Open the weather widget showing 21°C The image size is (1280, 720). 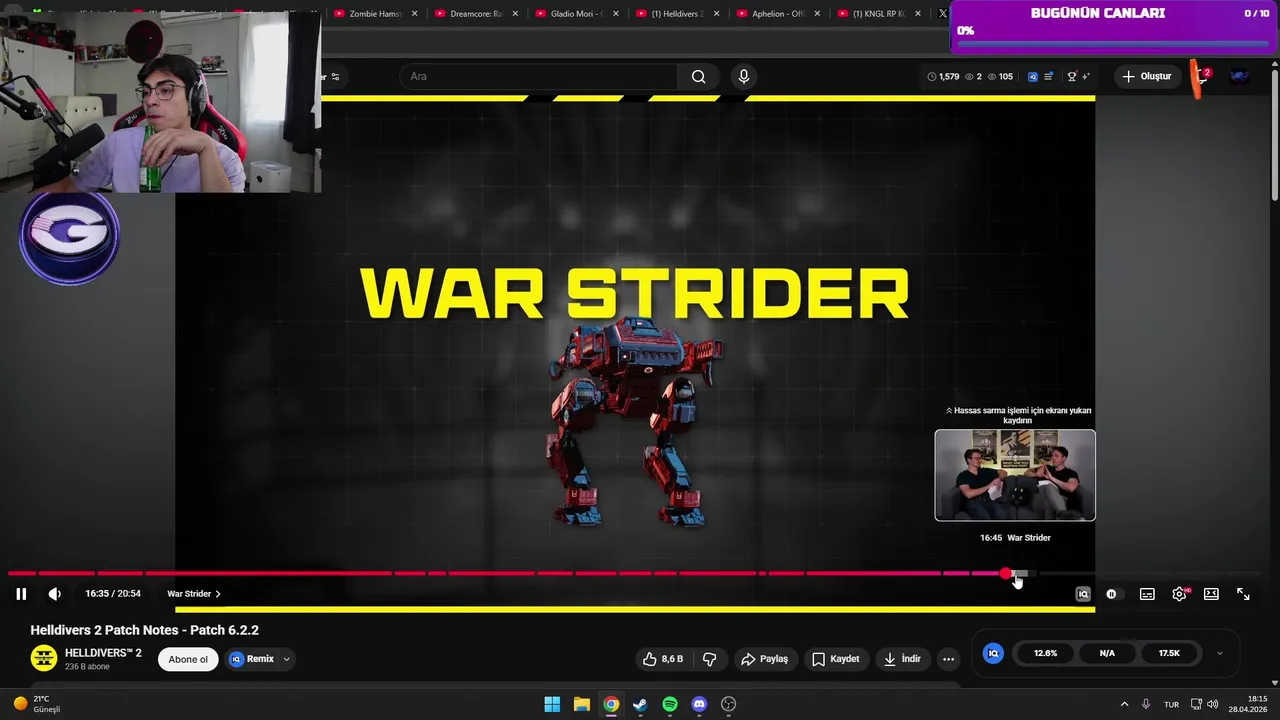36,704
